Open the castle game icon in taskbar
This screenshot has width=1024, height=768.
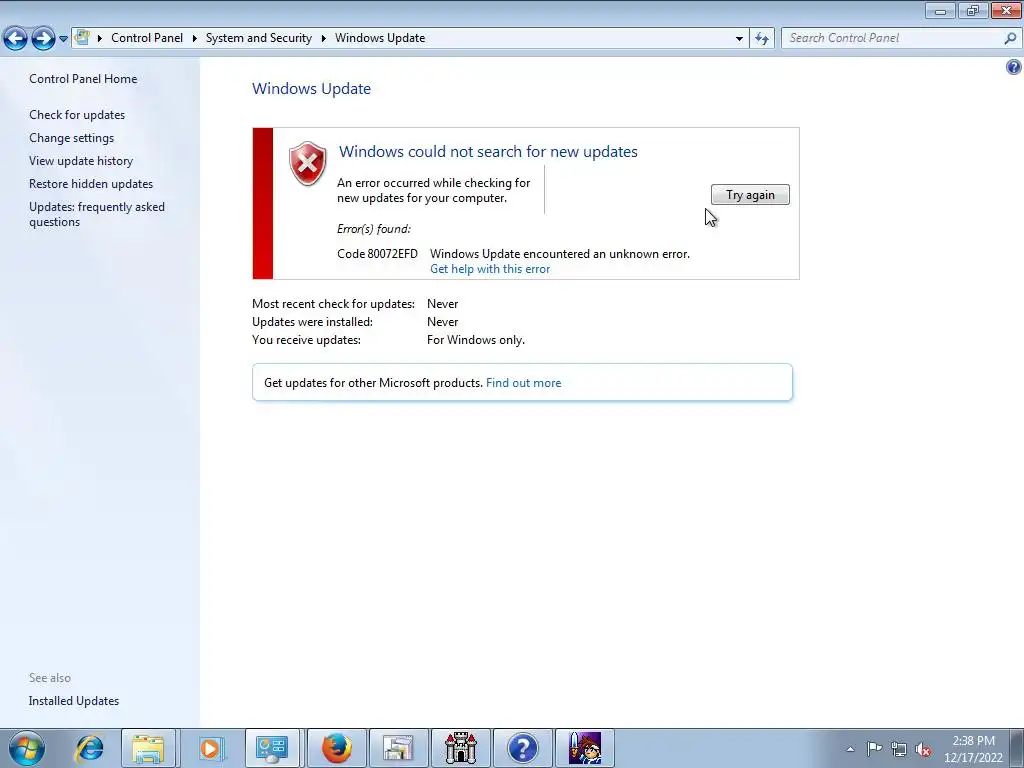click(460, 748)
